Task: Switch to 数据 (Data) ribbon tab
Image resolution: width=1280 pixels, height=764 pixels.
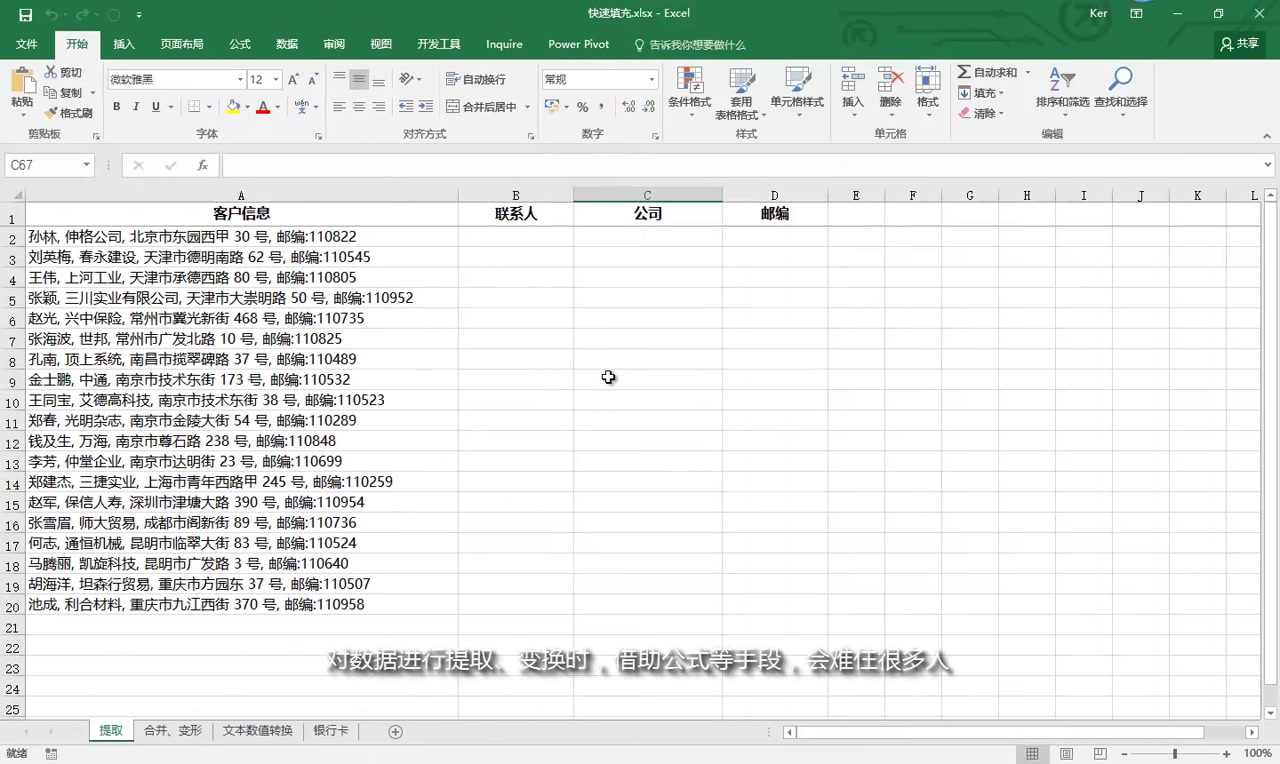Action: point(287,44)
